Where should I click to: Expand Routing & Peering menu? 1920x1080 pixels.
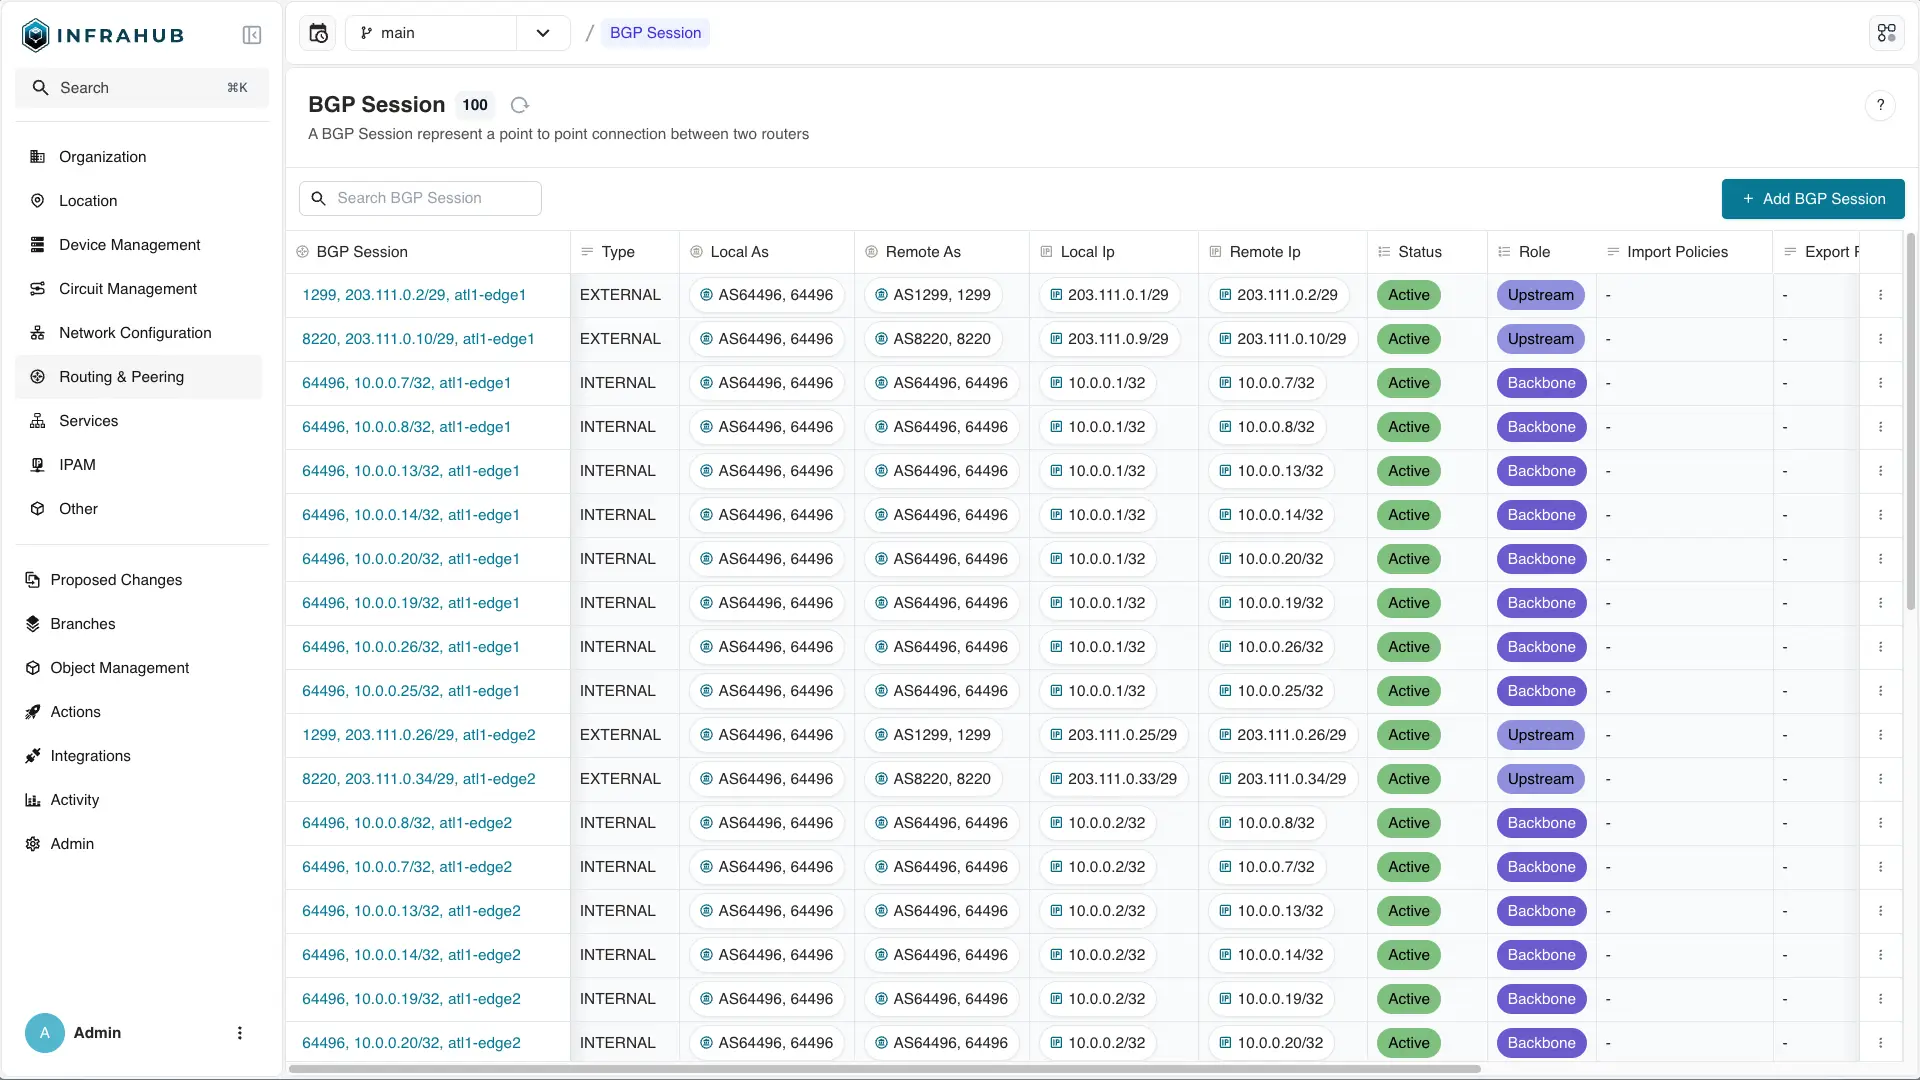pos(139,377)
